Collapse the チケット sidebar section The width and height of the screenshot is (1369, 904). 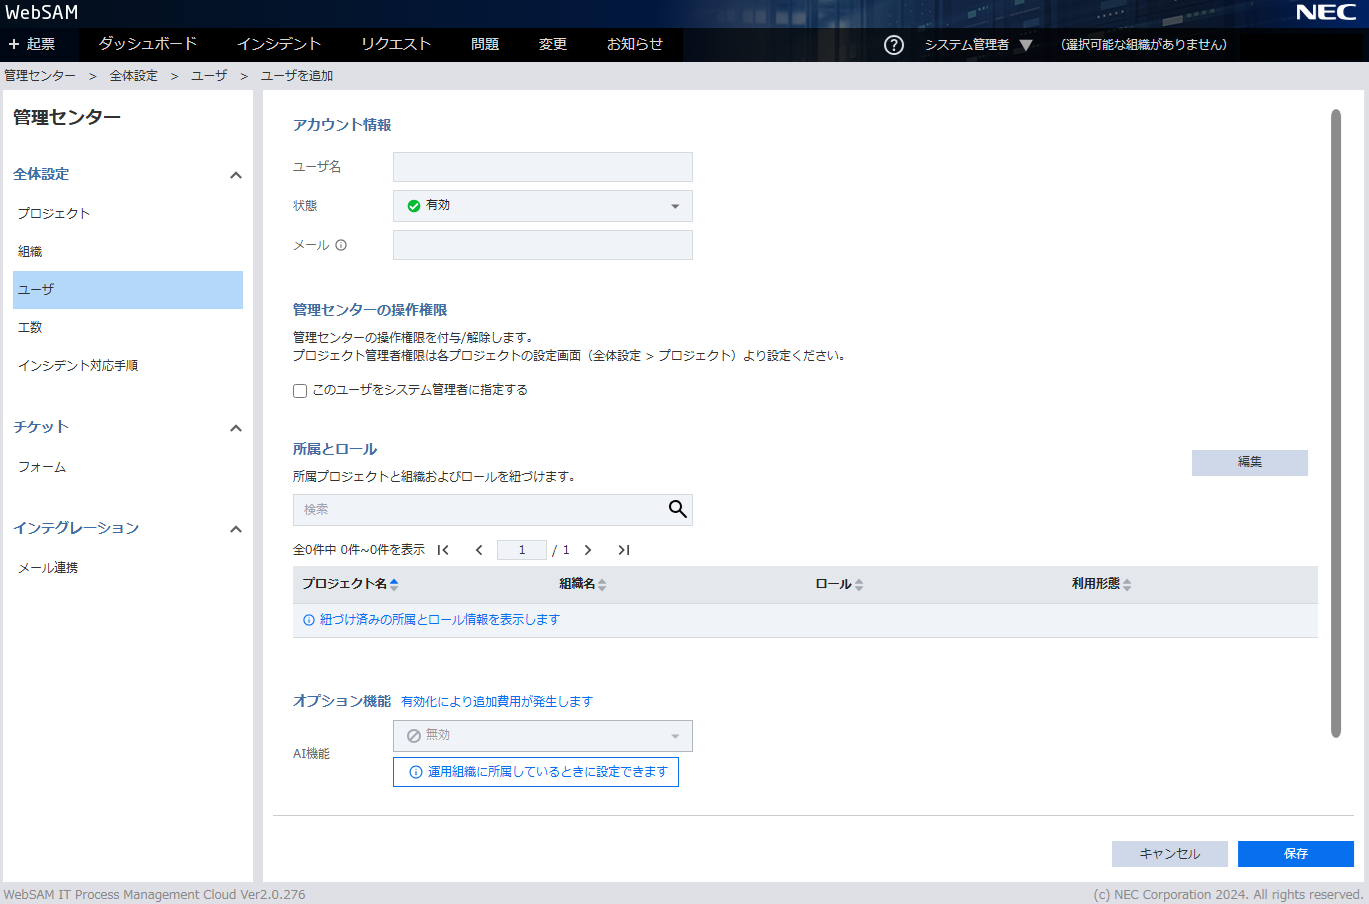[x=236, y=428]
